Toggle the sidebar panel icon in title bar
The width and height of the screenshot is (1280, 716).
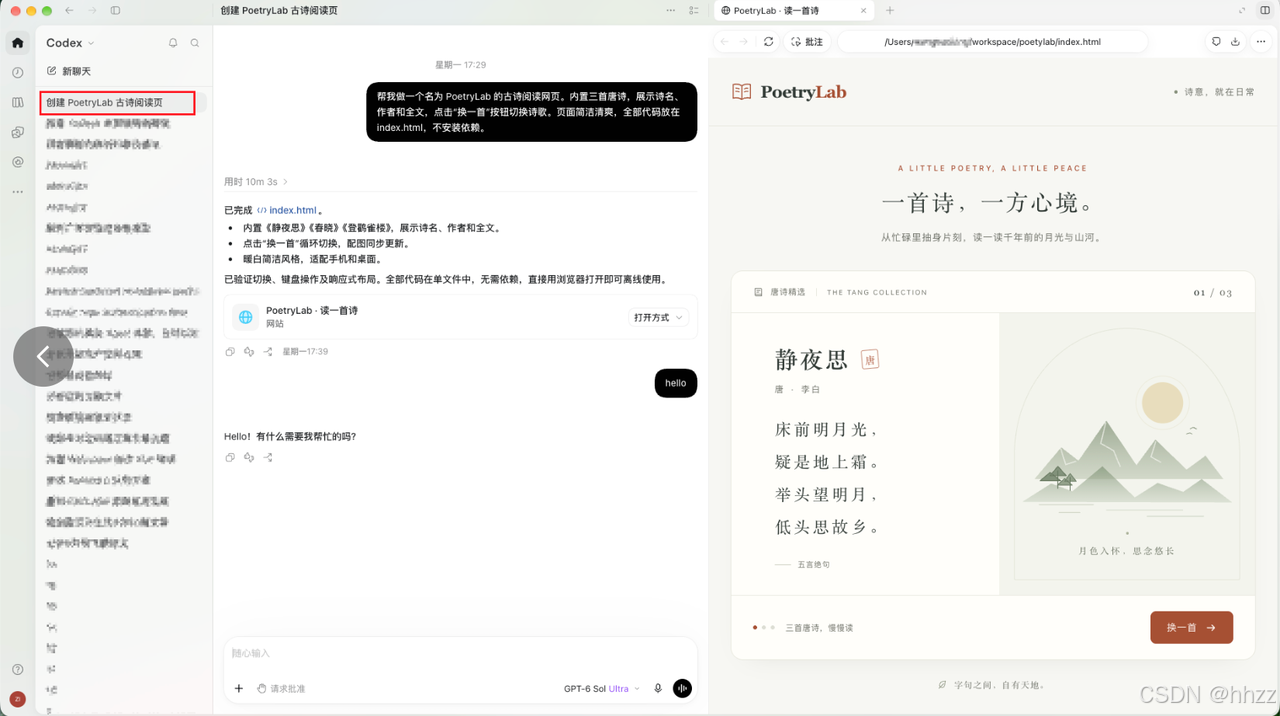pos(115,10)
